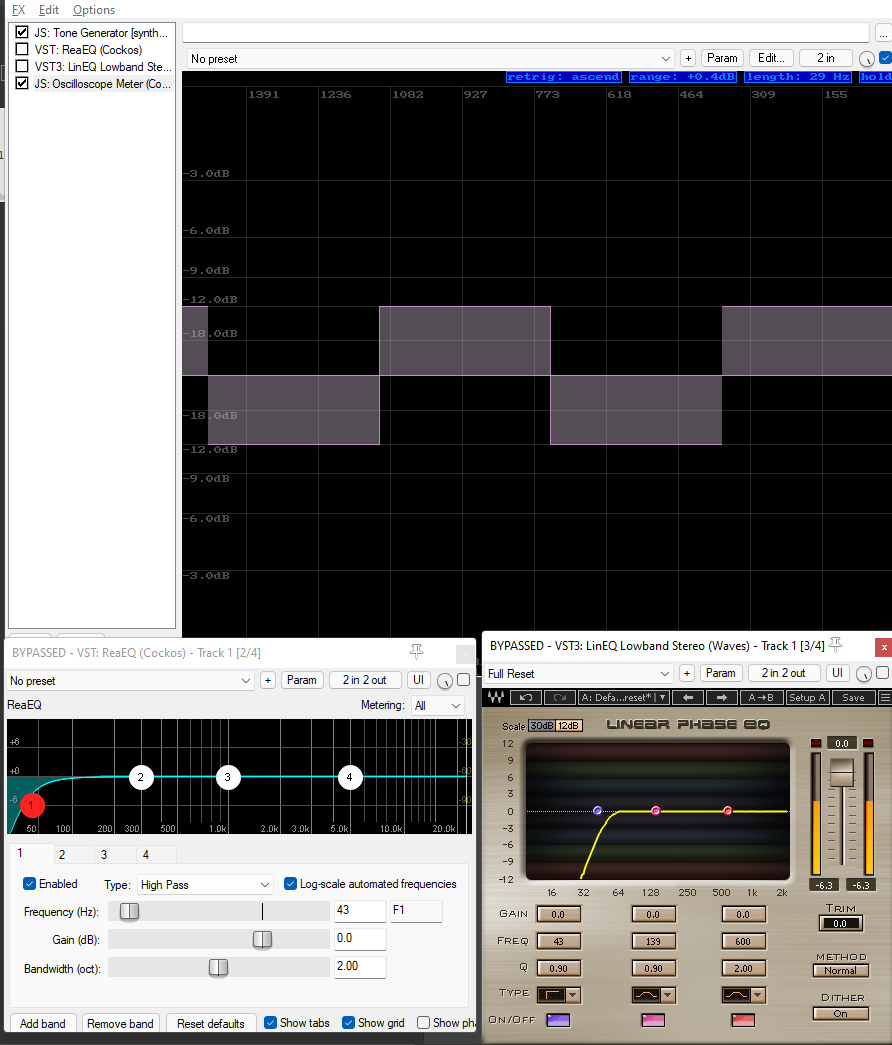The width and height of the screenshot is (892, 1045).
Task: Open the ReaEQ 'No preset' dropdown
Action: tap(130, 680)
